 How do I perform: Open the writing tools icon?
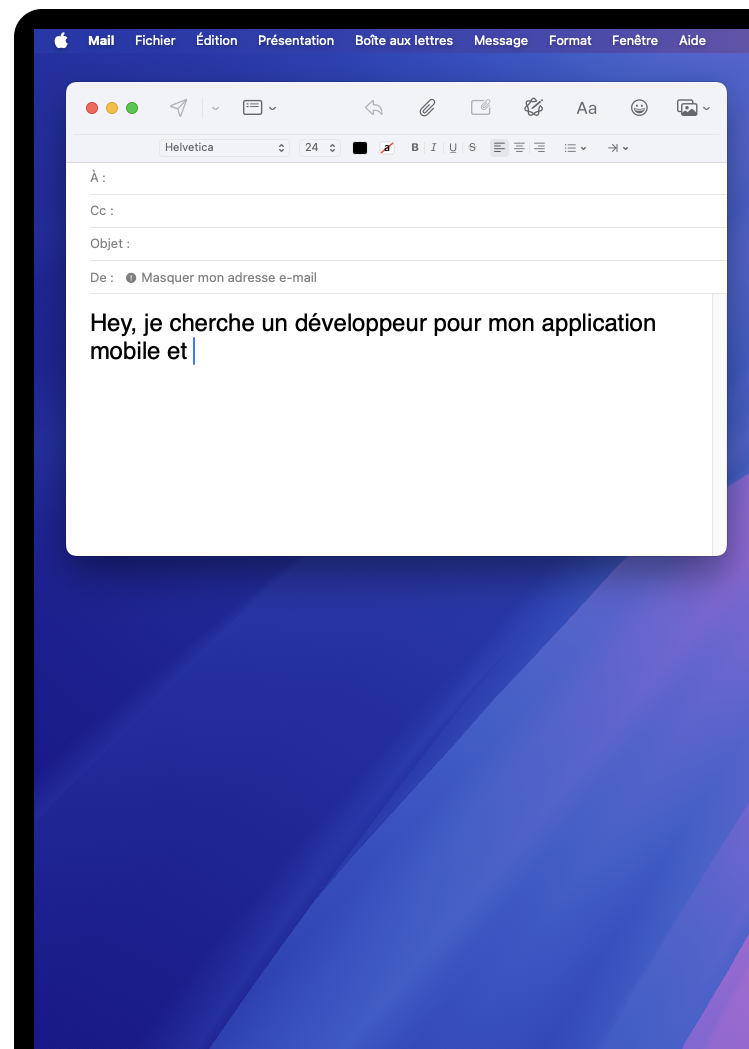[533, 108]
